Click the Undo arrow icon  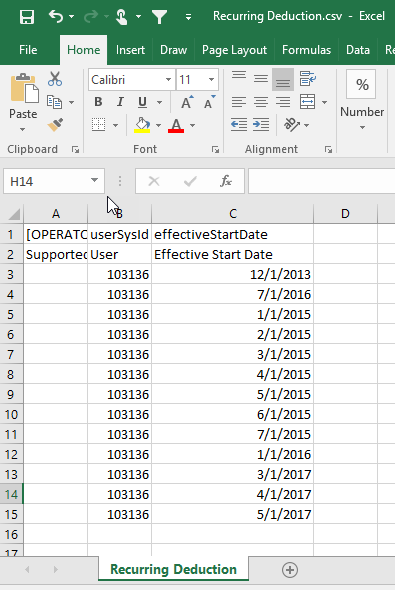[x=56, y=17]
